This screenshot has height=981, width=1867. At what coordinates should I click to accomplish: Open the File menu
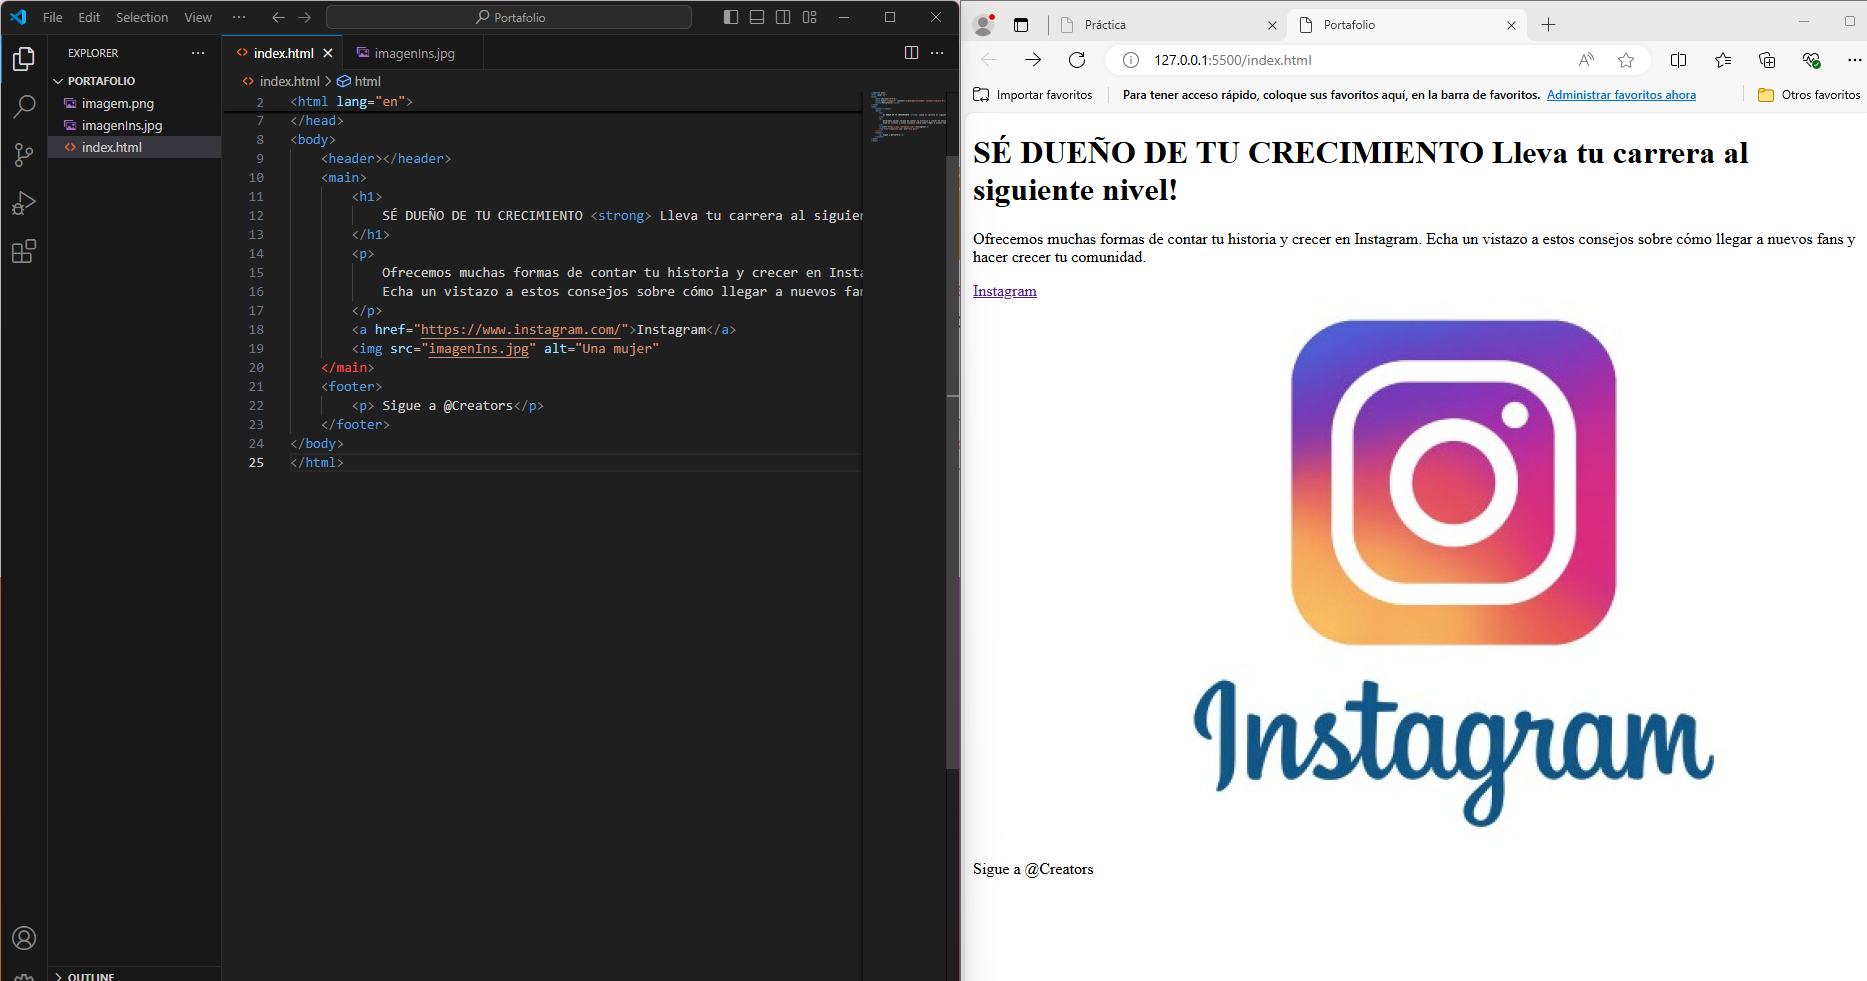click(x=53, y=17)
